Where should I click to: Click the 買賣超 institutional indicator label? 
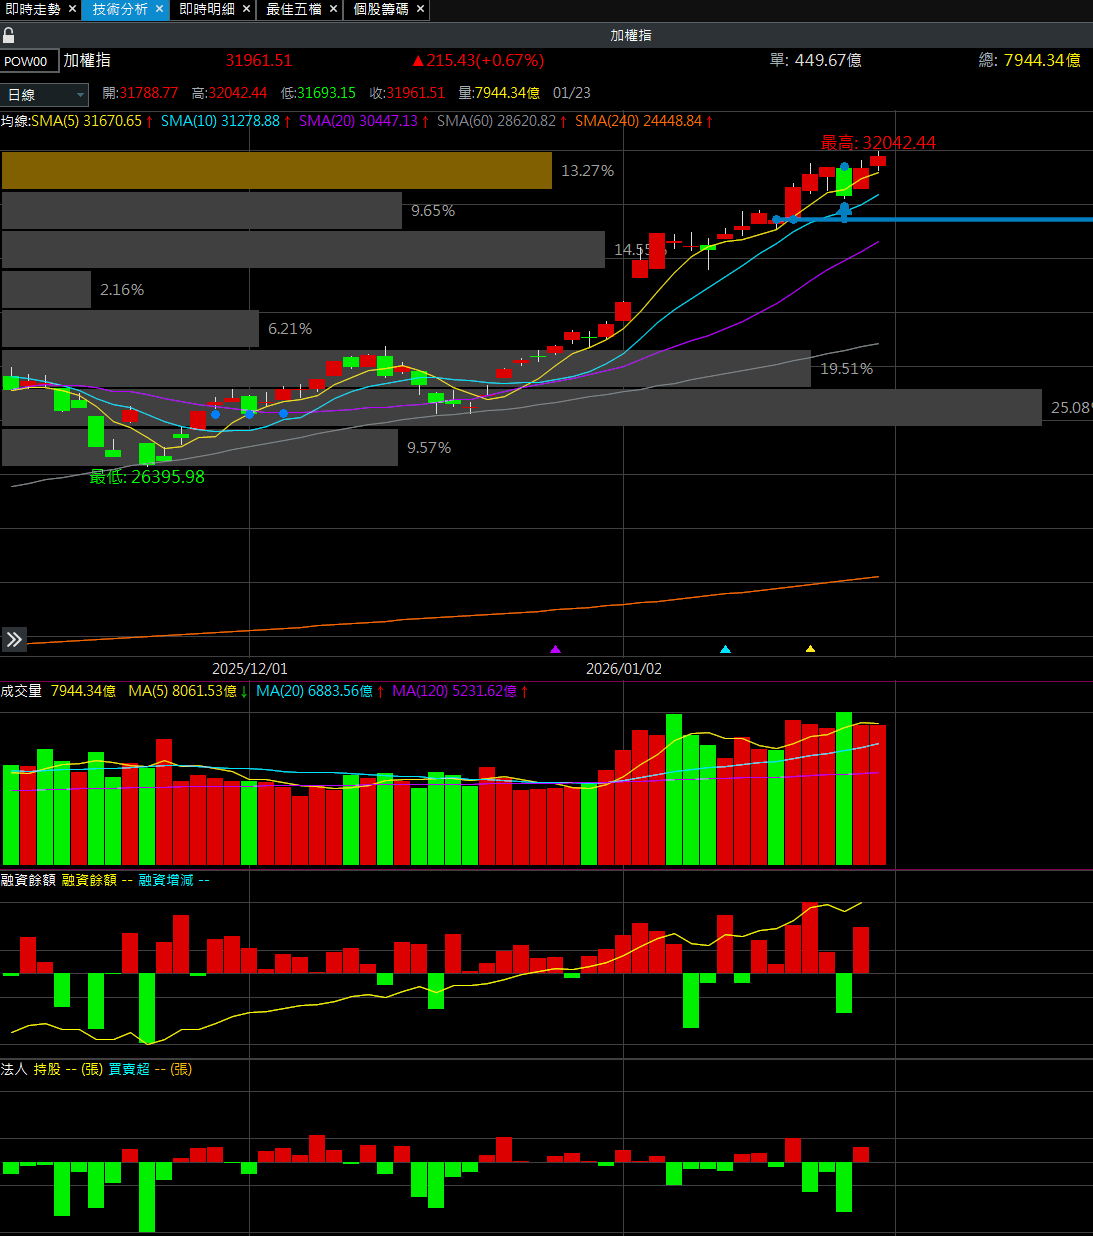[129, 1069]
